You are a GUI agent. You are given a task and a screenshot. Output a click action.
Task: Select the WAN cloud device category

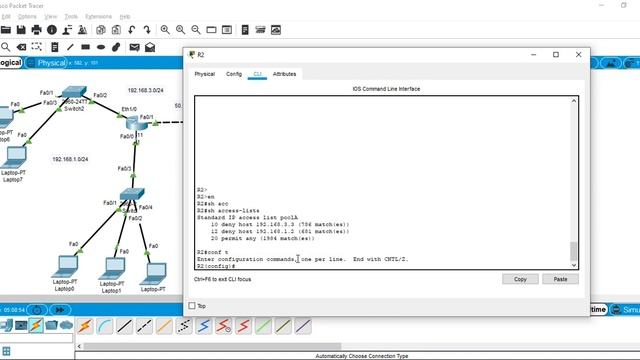[66, 325]
